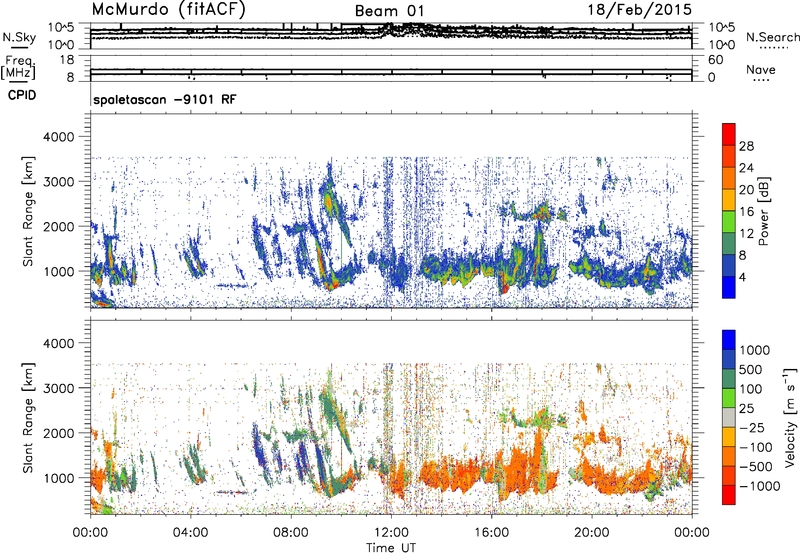800x554 pixels.
Task: Click the '04:00' time axis tick label
Action: 191,533
